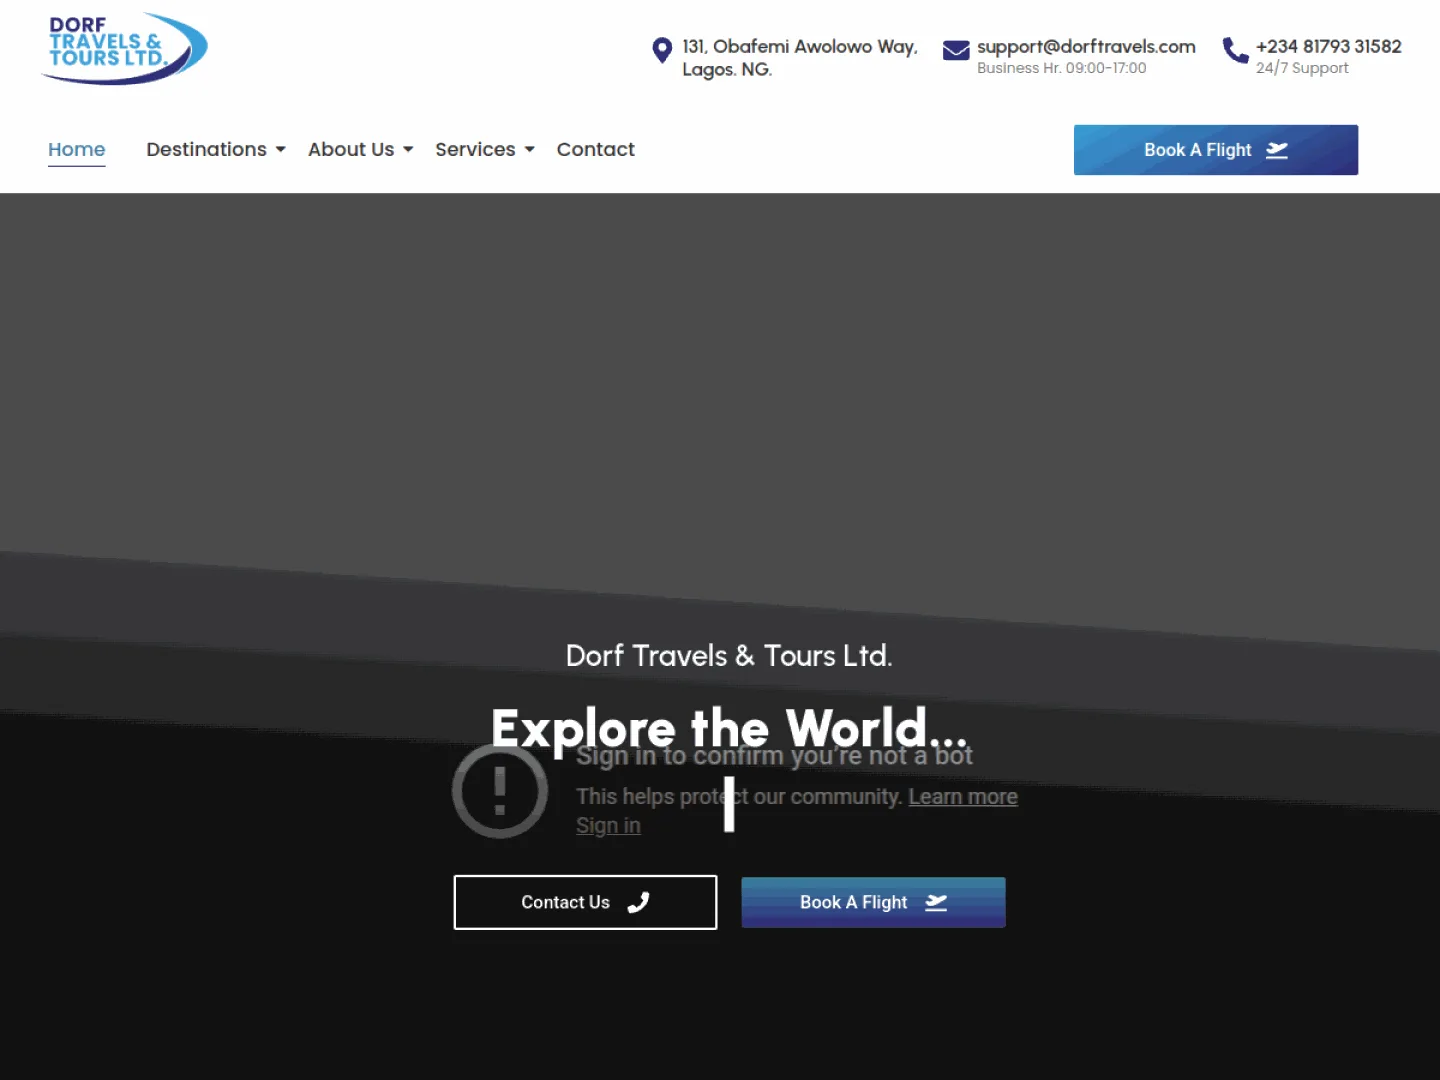This screenshot has width=1440, height=1080.
Task: Expand the About Us dropdown arrow
Action: (408, 150)
